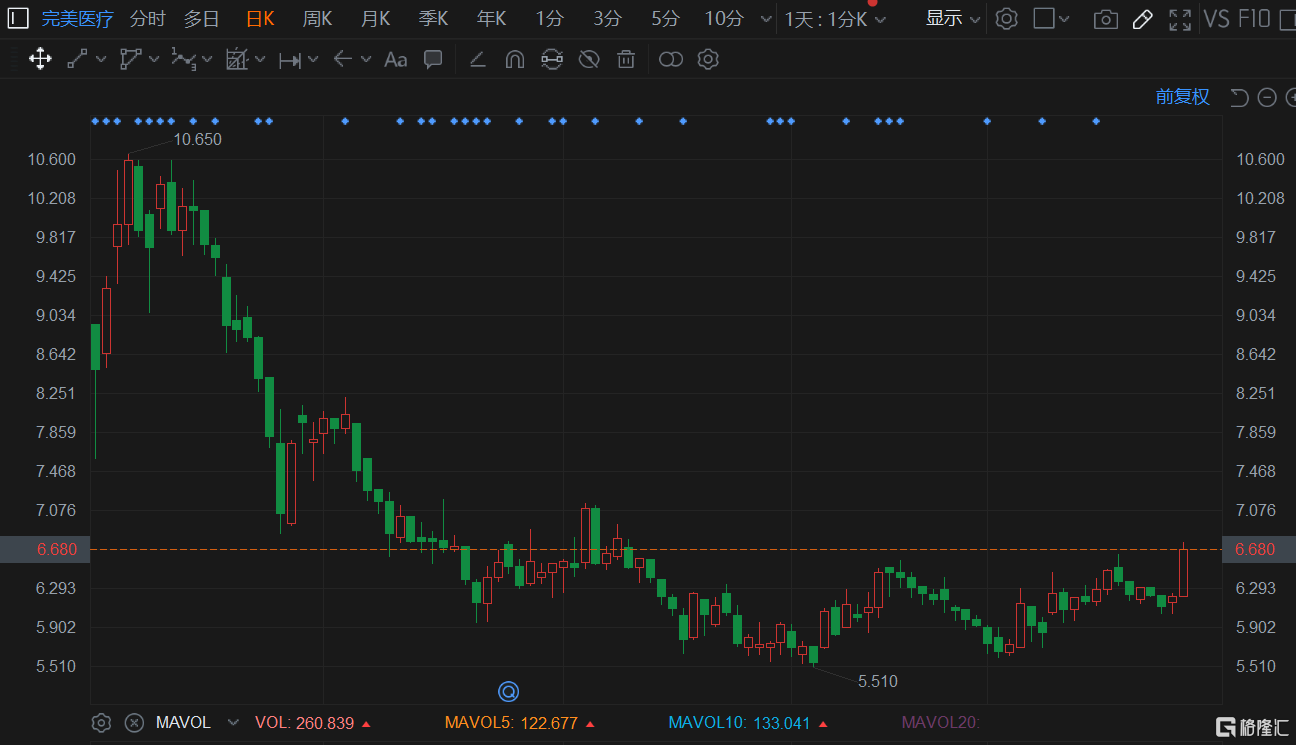Expand the 1天:1分K period dropdown
This screenshot has width=1296, height=745.
click(x=835, y=19)
